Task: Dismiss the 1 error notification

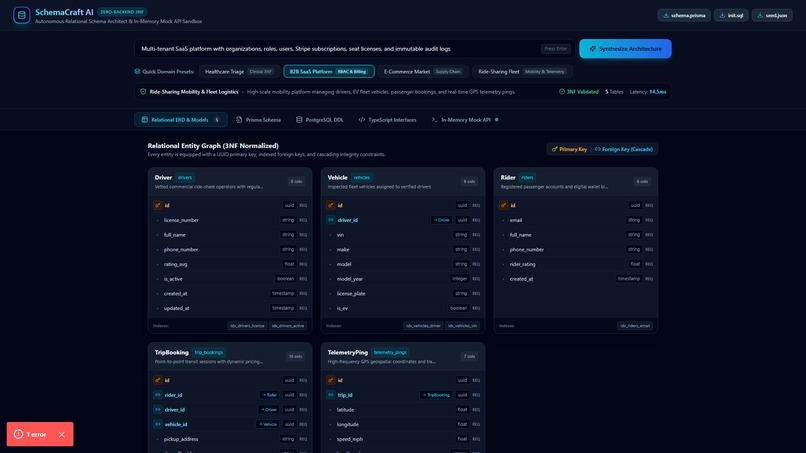Action: click(x=62, y=434)
